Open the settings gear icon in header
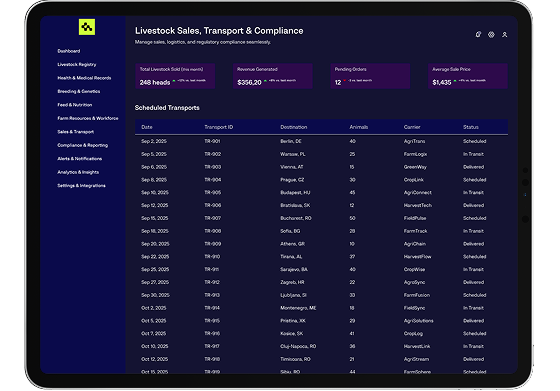The height and width of the screenshot is (391, 560). point(491,34)
